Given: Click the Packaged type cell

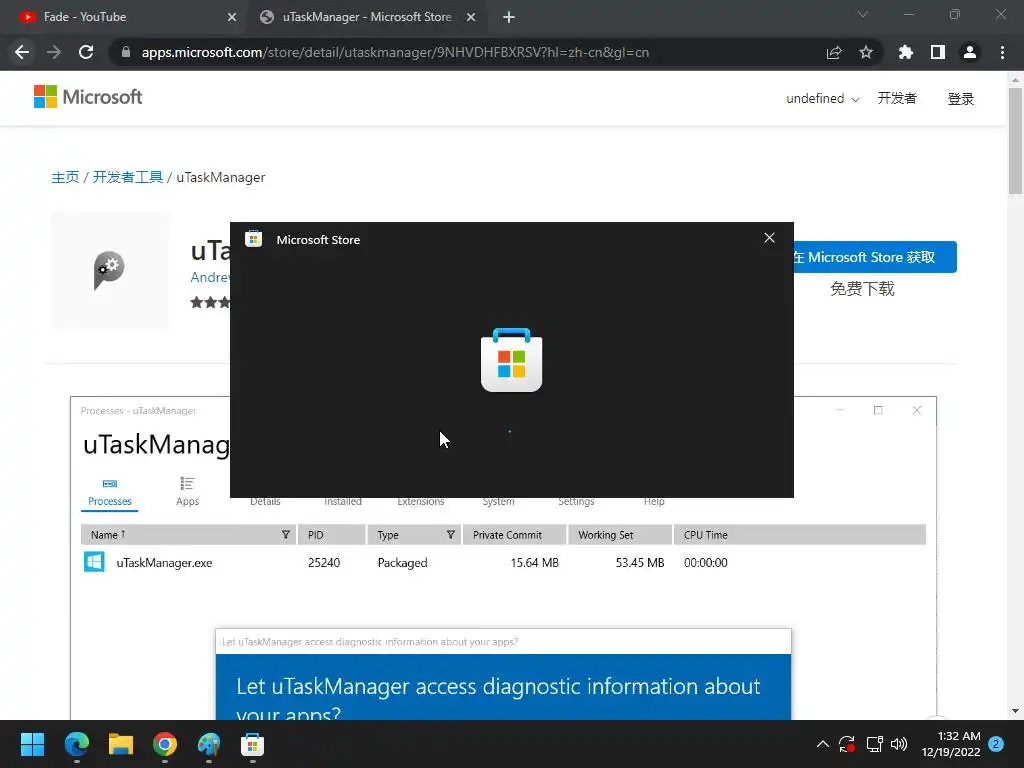Looking at the screenshot, I should coord(402,563).
